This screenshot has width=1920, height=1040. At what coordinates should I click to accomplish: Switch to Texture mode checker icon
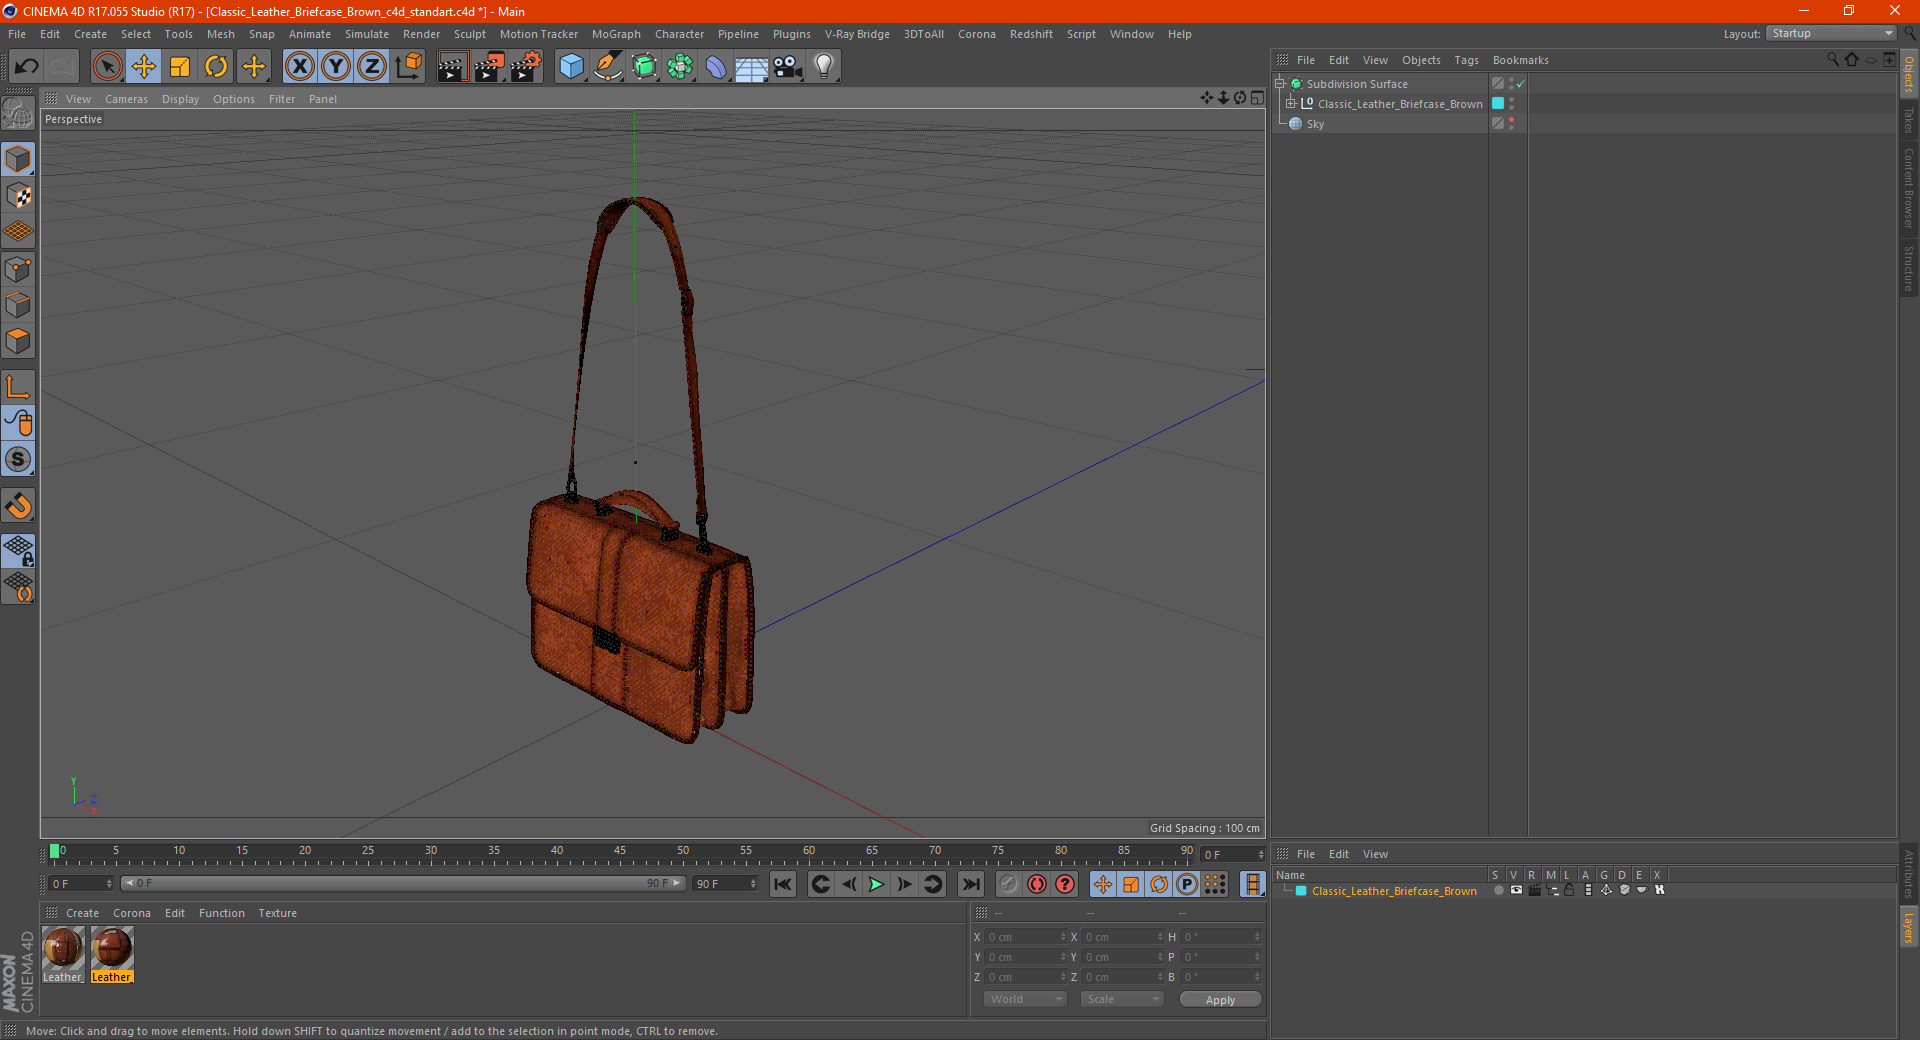pyautogui.click(x=18, y=196)
